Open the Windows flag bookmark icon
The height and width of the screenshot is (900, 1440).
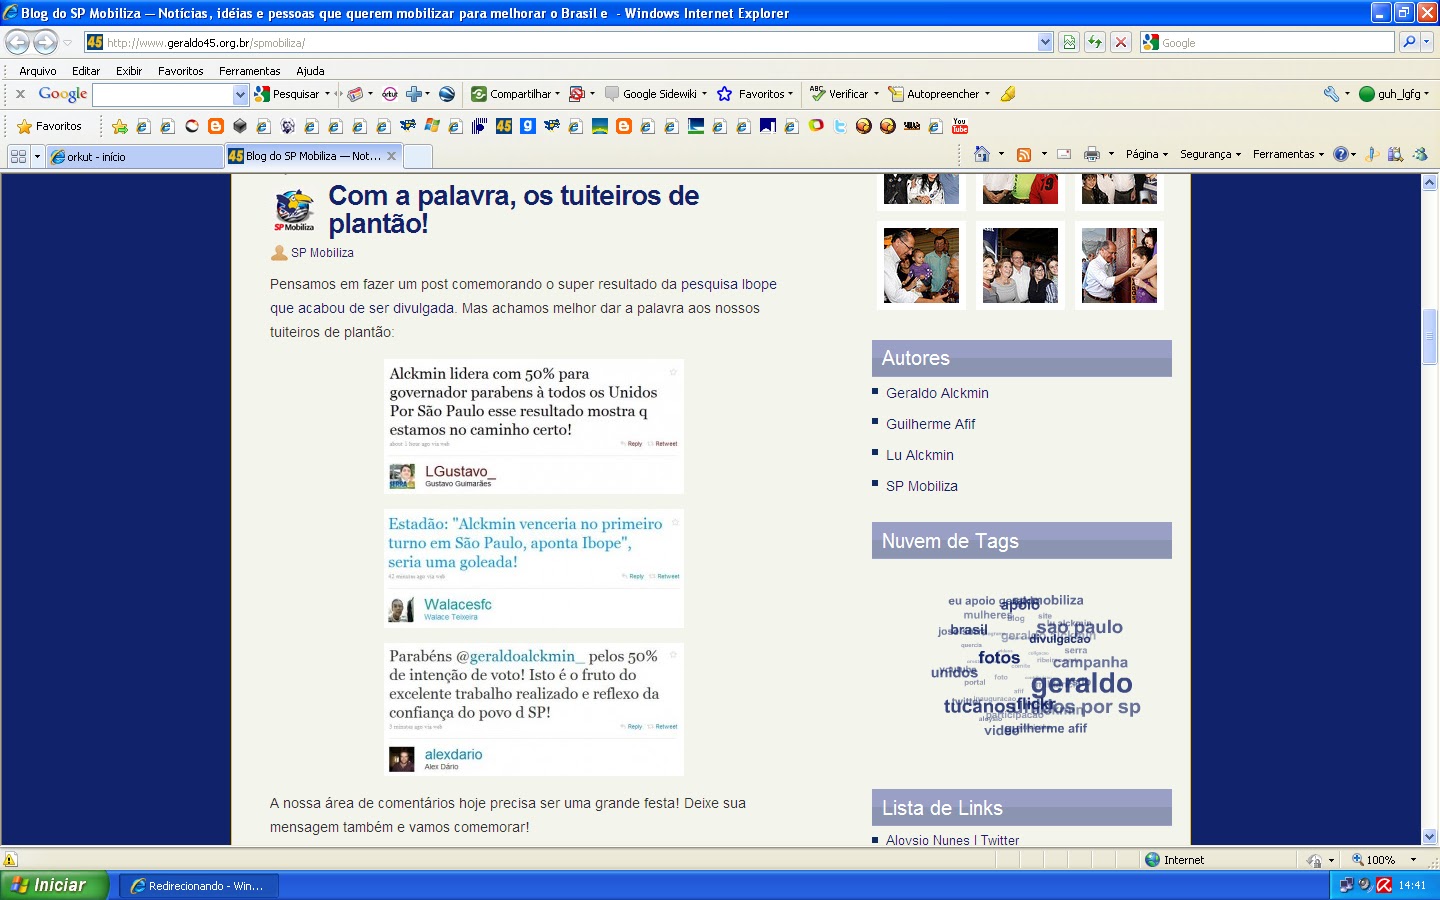pyautogui.click(x=432, y=126)
